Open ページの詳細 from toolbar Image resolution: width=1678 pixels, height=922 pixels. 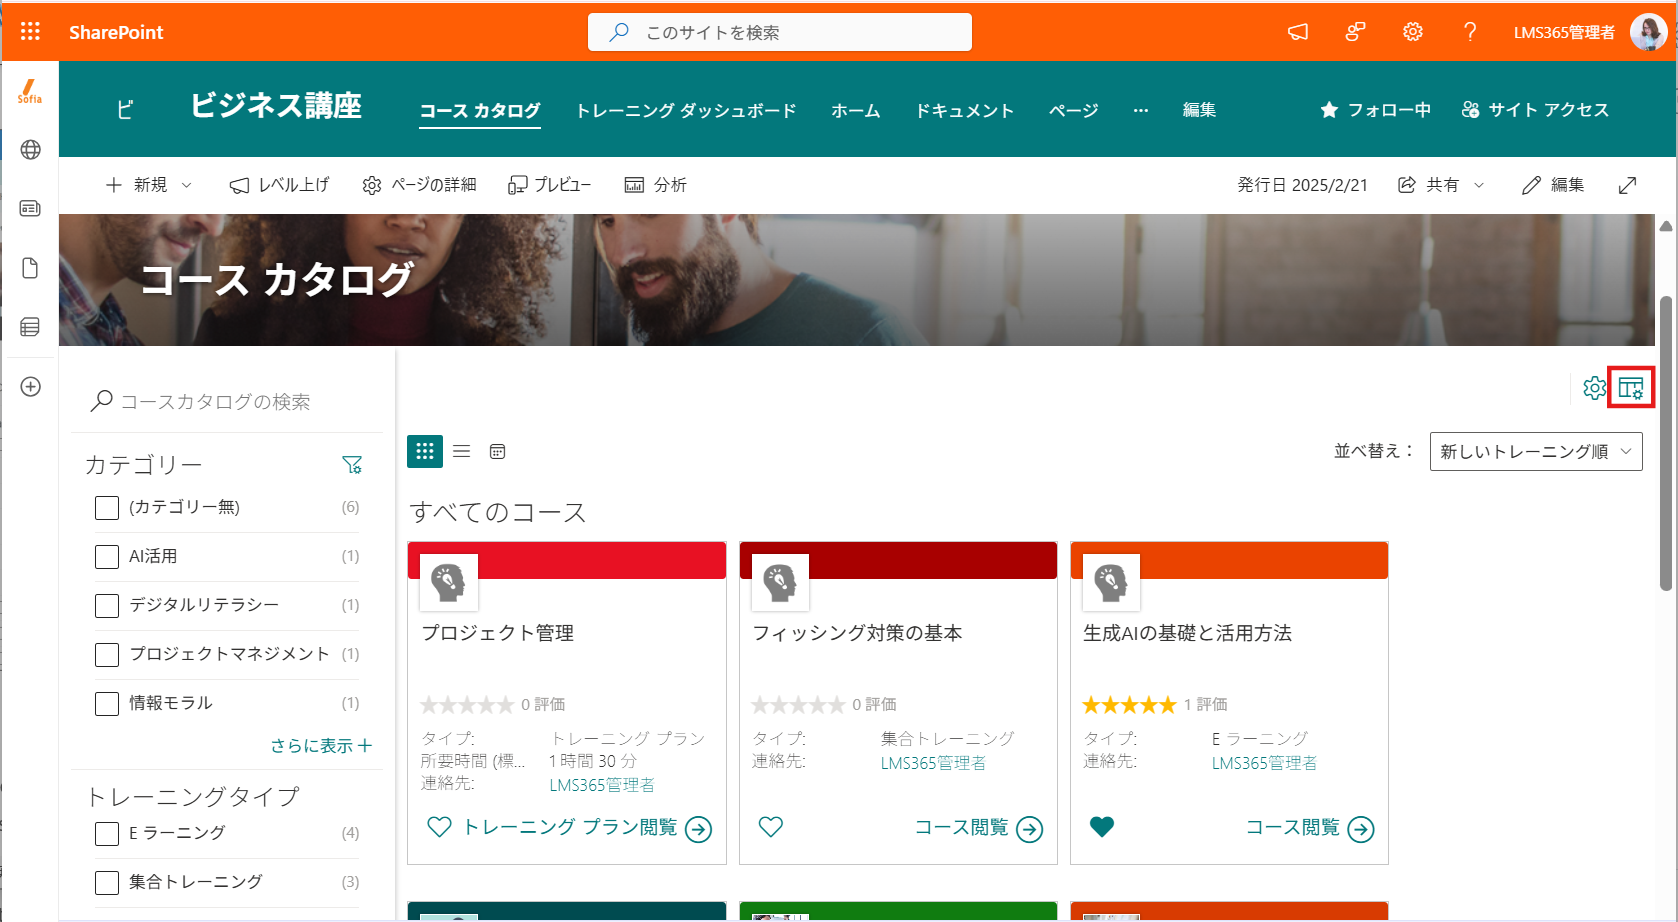419,185
